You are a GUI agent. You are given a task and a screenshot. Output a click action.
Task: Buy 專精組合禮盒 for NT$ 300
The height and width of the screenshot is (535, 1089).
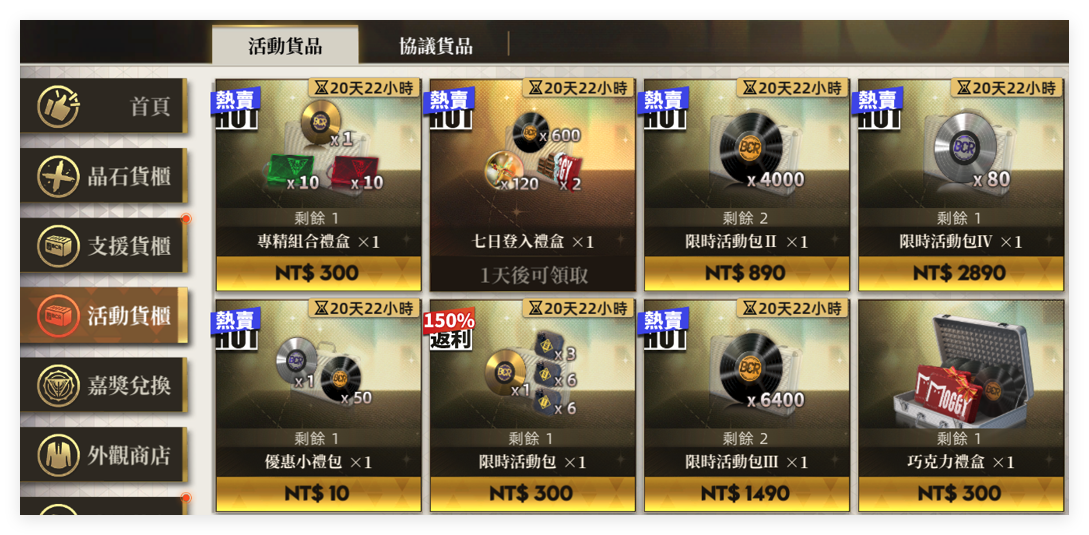click(x=318, y=274)
